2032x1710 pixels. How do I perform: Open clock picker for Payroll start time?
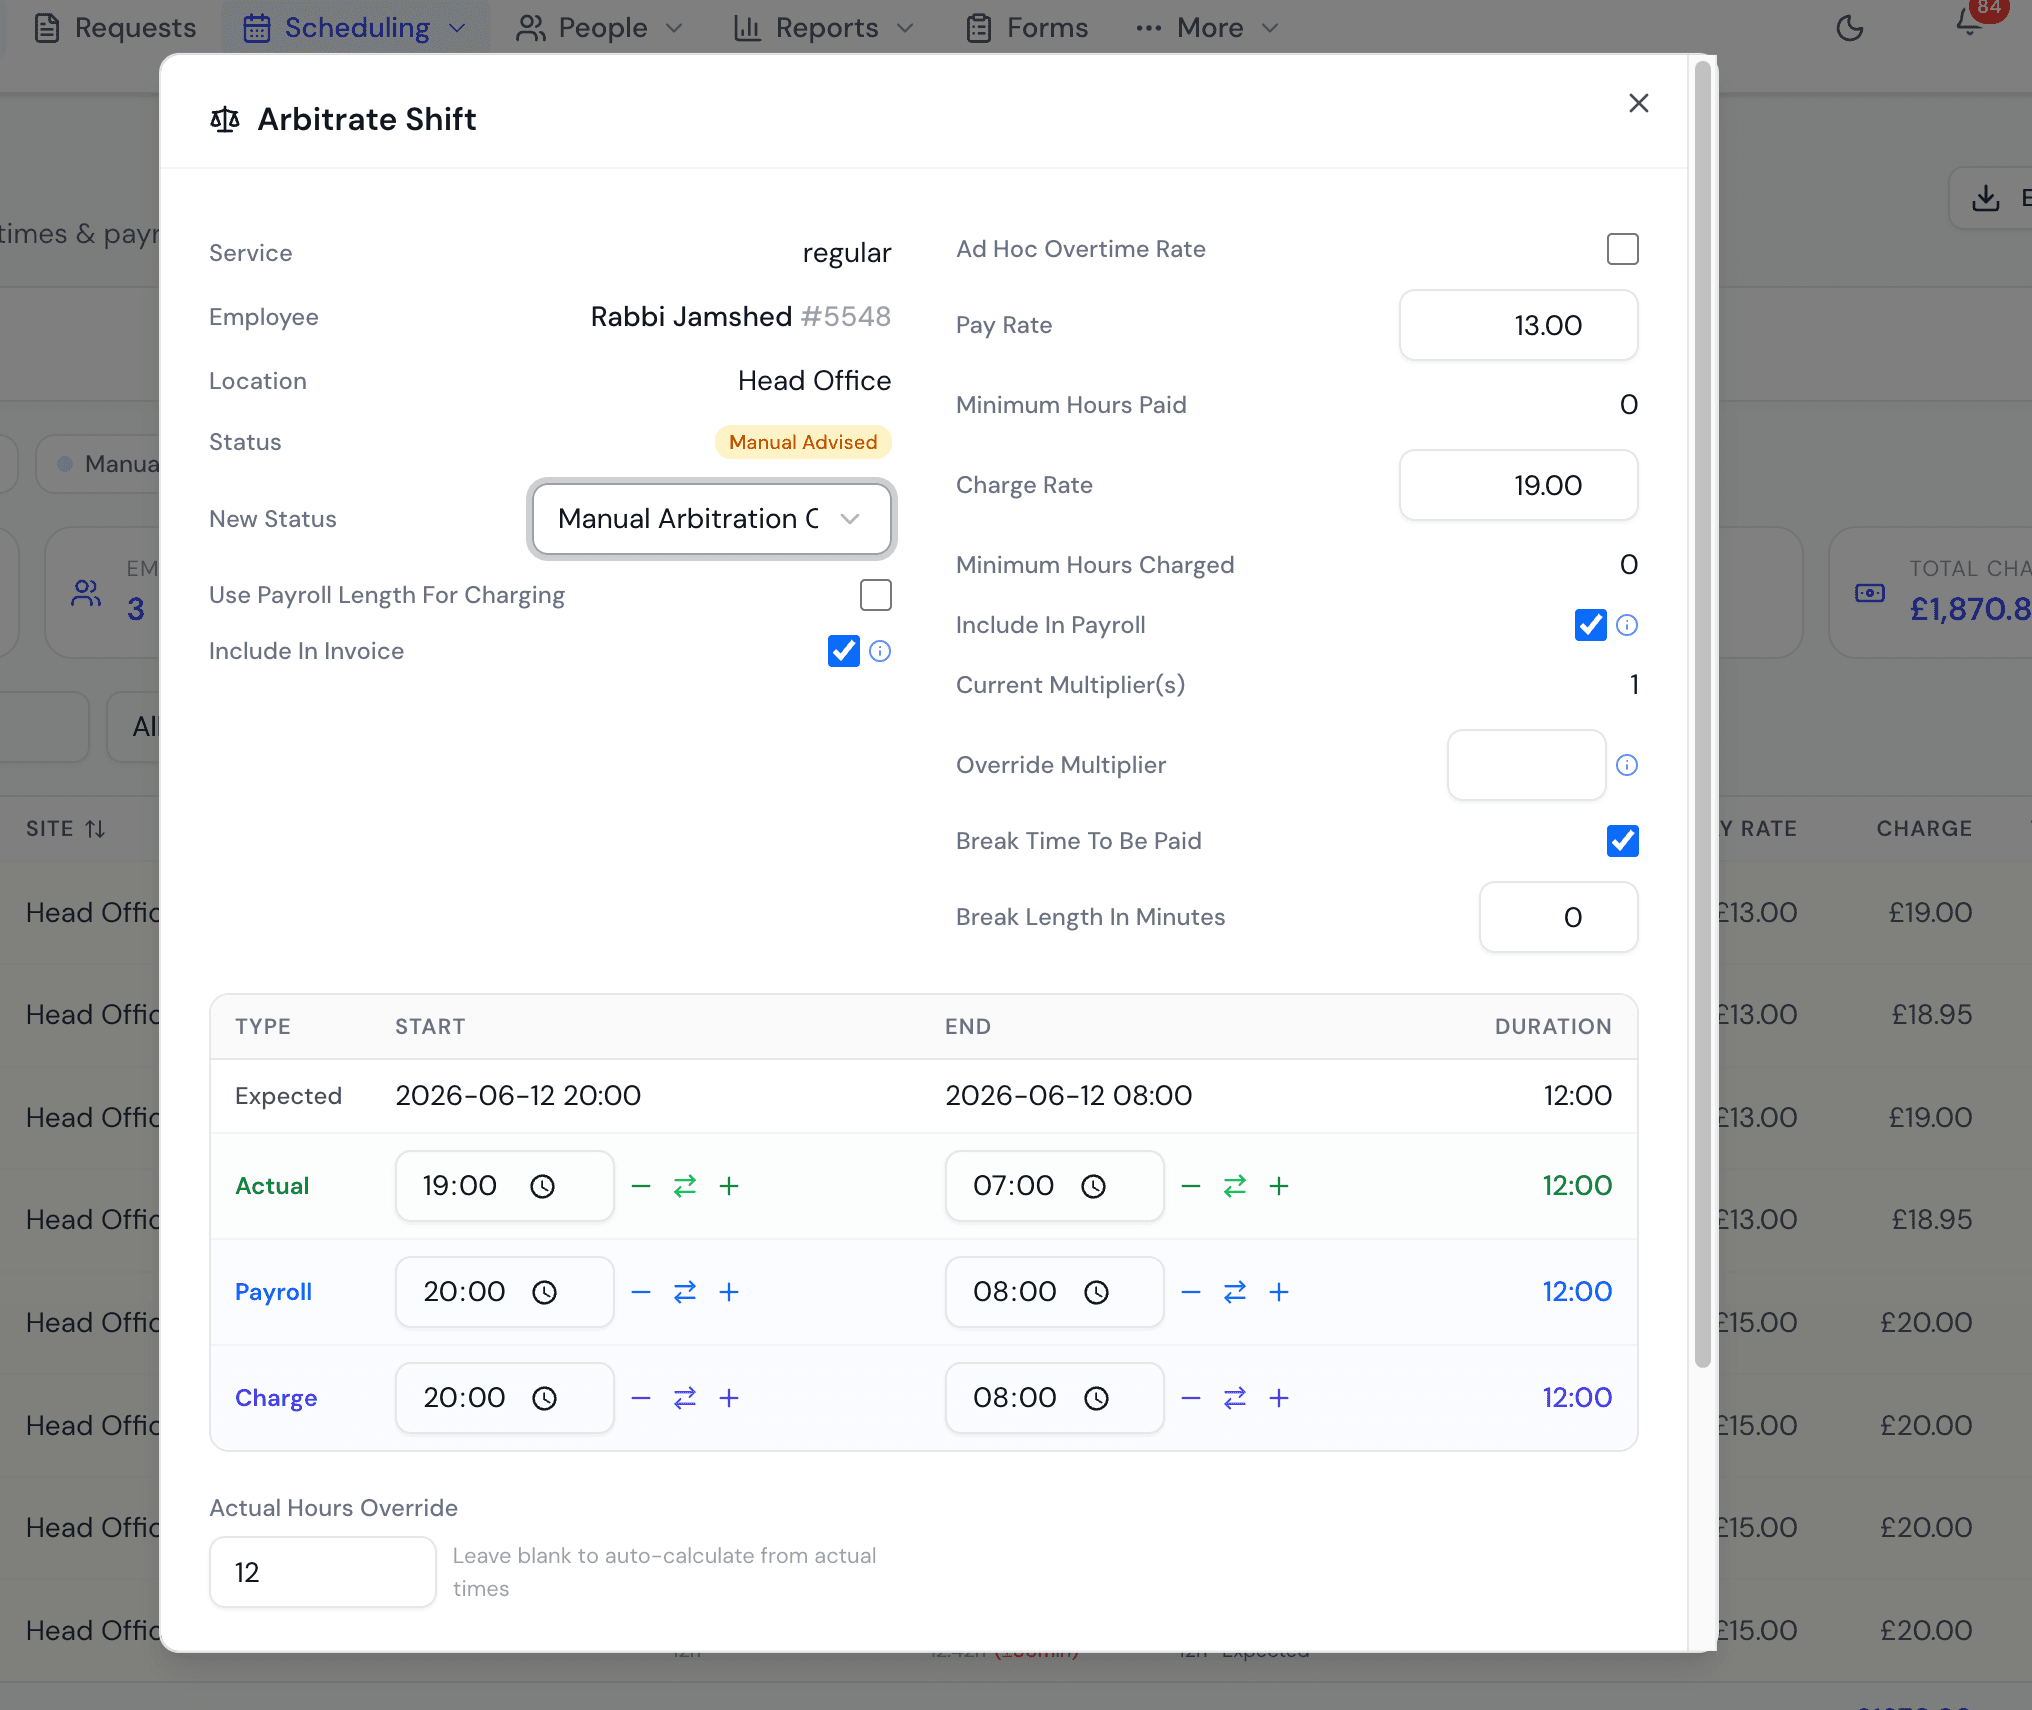pyautogui.click(x=545, y=1292)
